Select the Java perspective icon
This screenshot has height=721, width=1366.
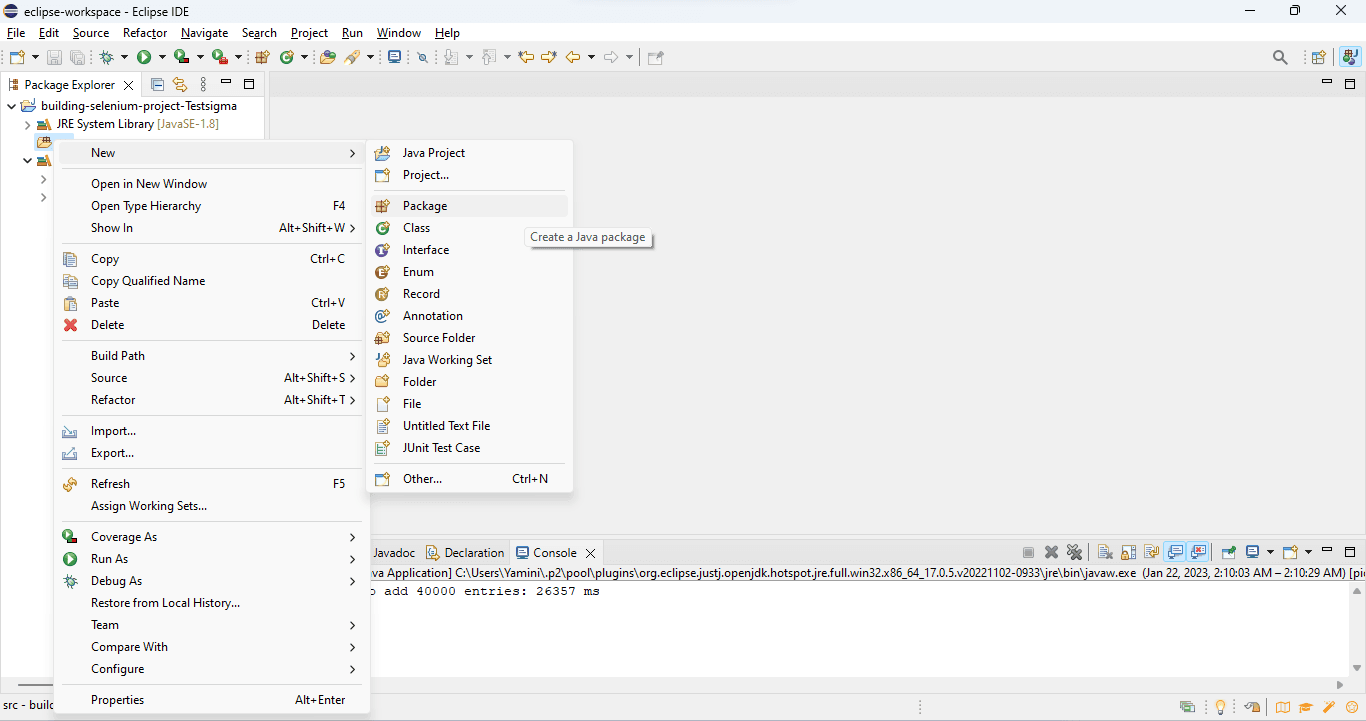1351,58
